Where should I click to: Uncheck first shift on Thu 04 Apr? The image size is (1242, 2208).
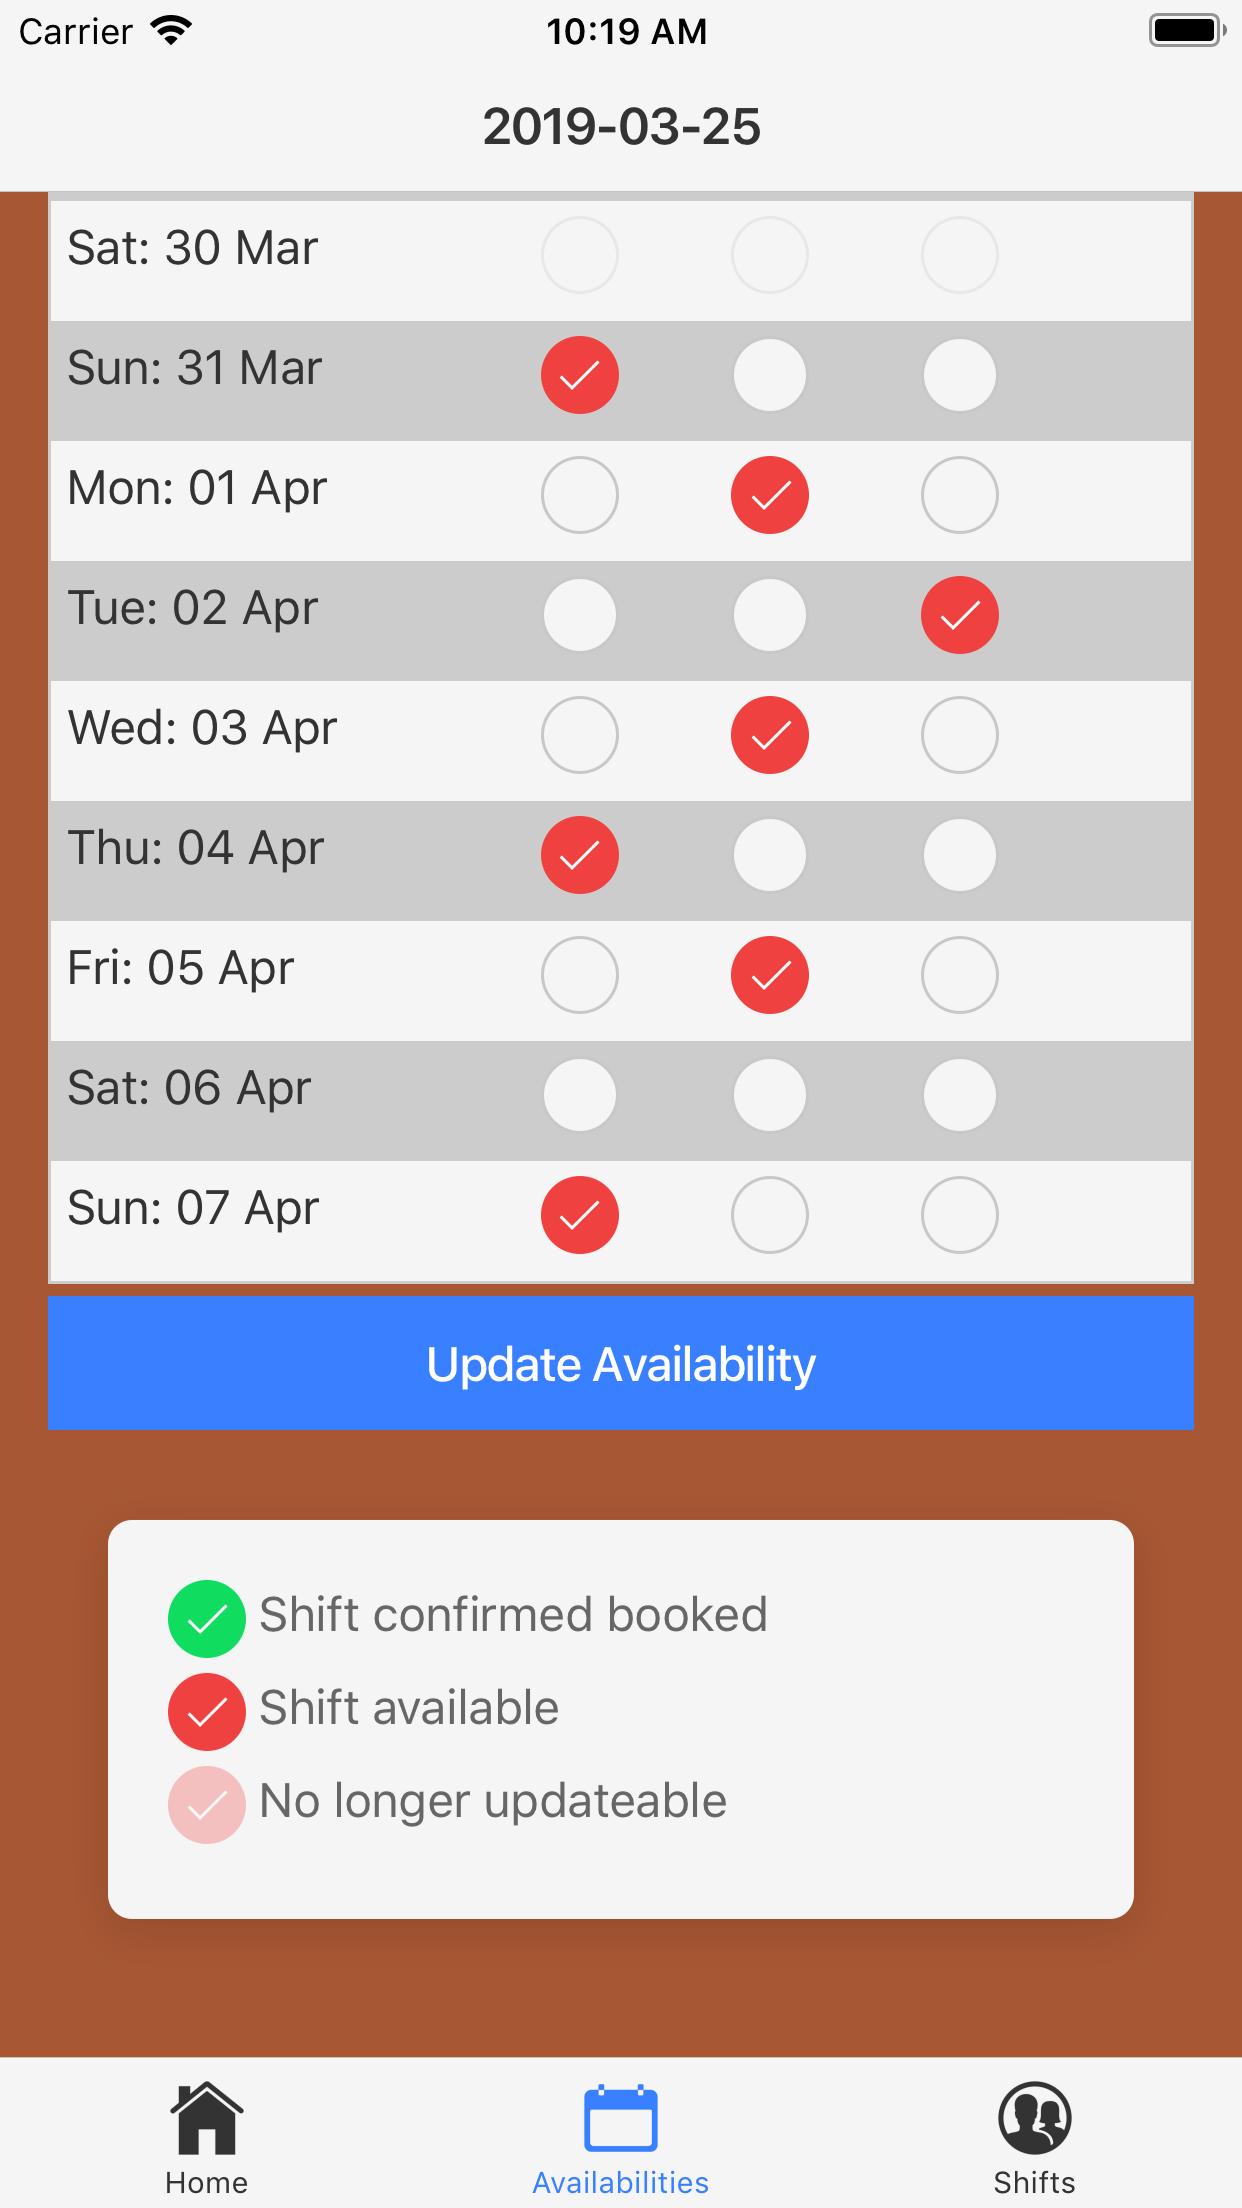click(580, 855)
